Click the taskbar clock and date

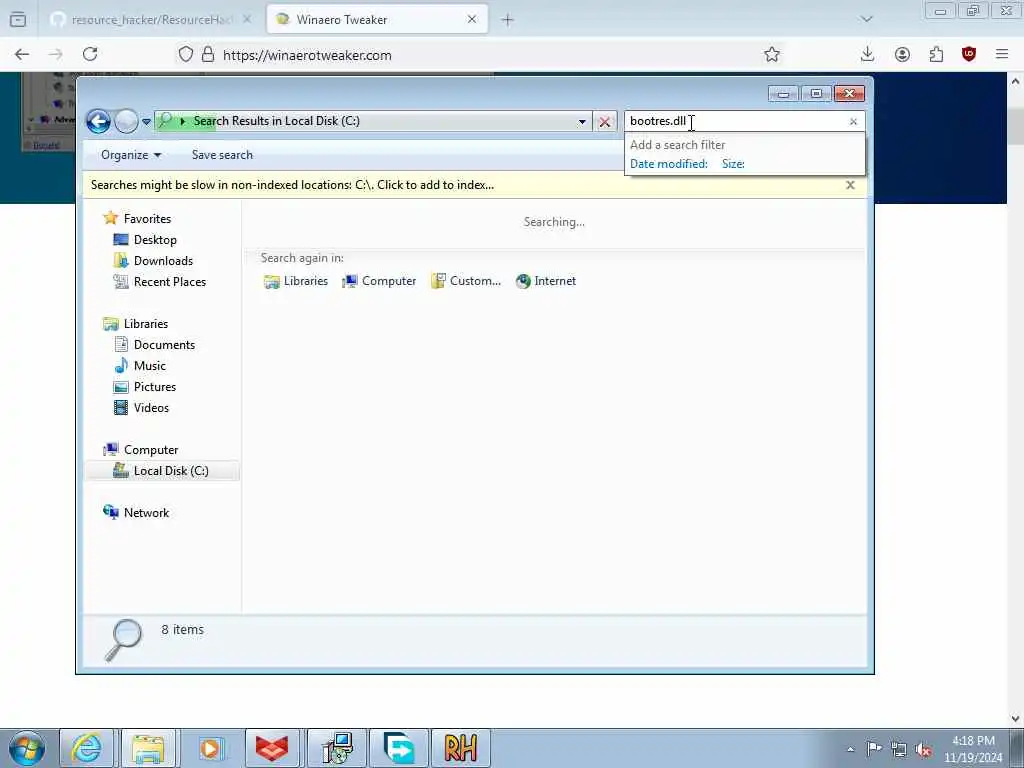click(x=973, y=749)
